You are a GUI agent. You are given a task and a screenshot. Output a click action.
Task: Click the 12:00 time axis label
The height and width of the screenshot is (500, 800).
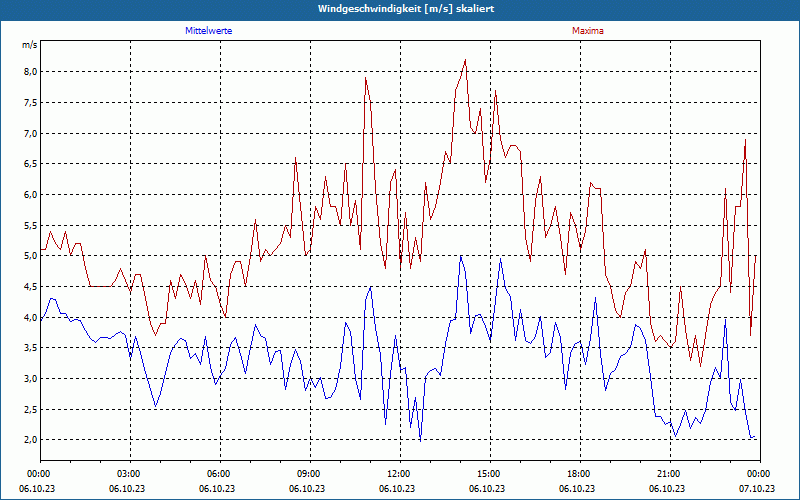point(400,474)
